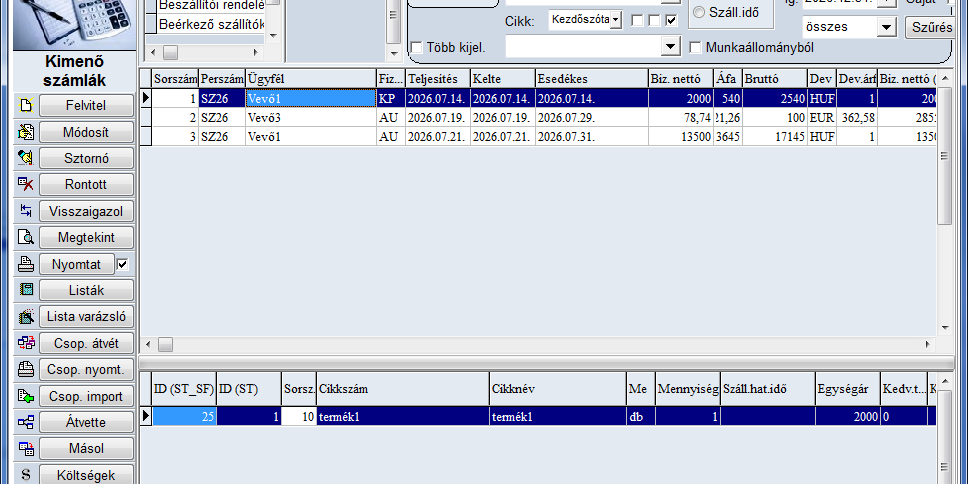Click the icon beside the Csop. átvét button

click(x=25, y=343)
